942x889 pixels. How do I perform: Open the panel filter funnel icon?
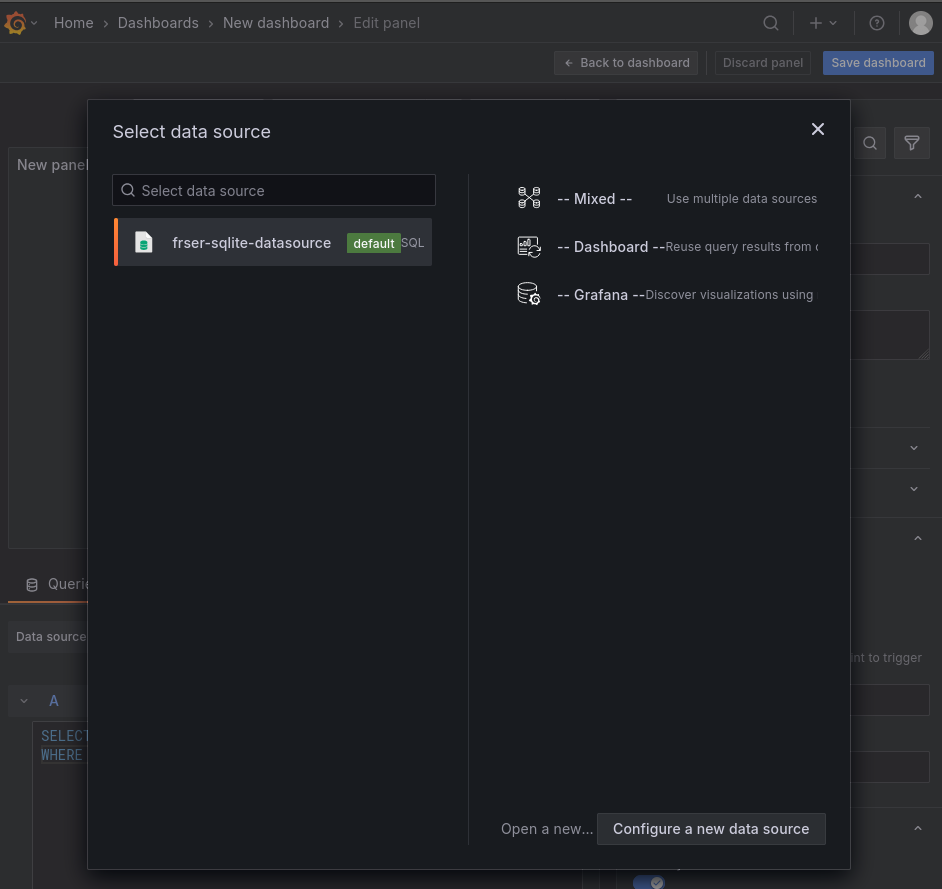(911, 143)
